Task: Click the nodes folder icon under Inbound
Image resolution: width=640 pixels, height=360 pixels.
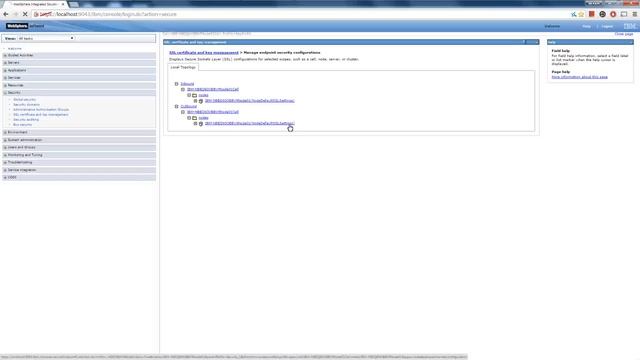Action: click(195, 95)
